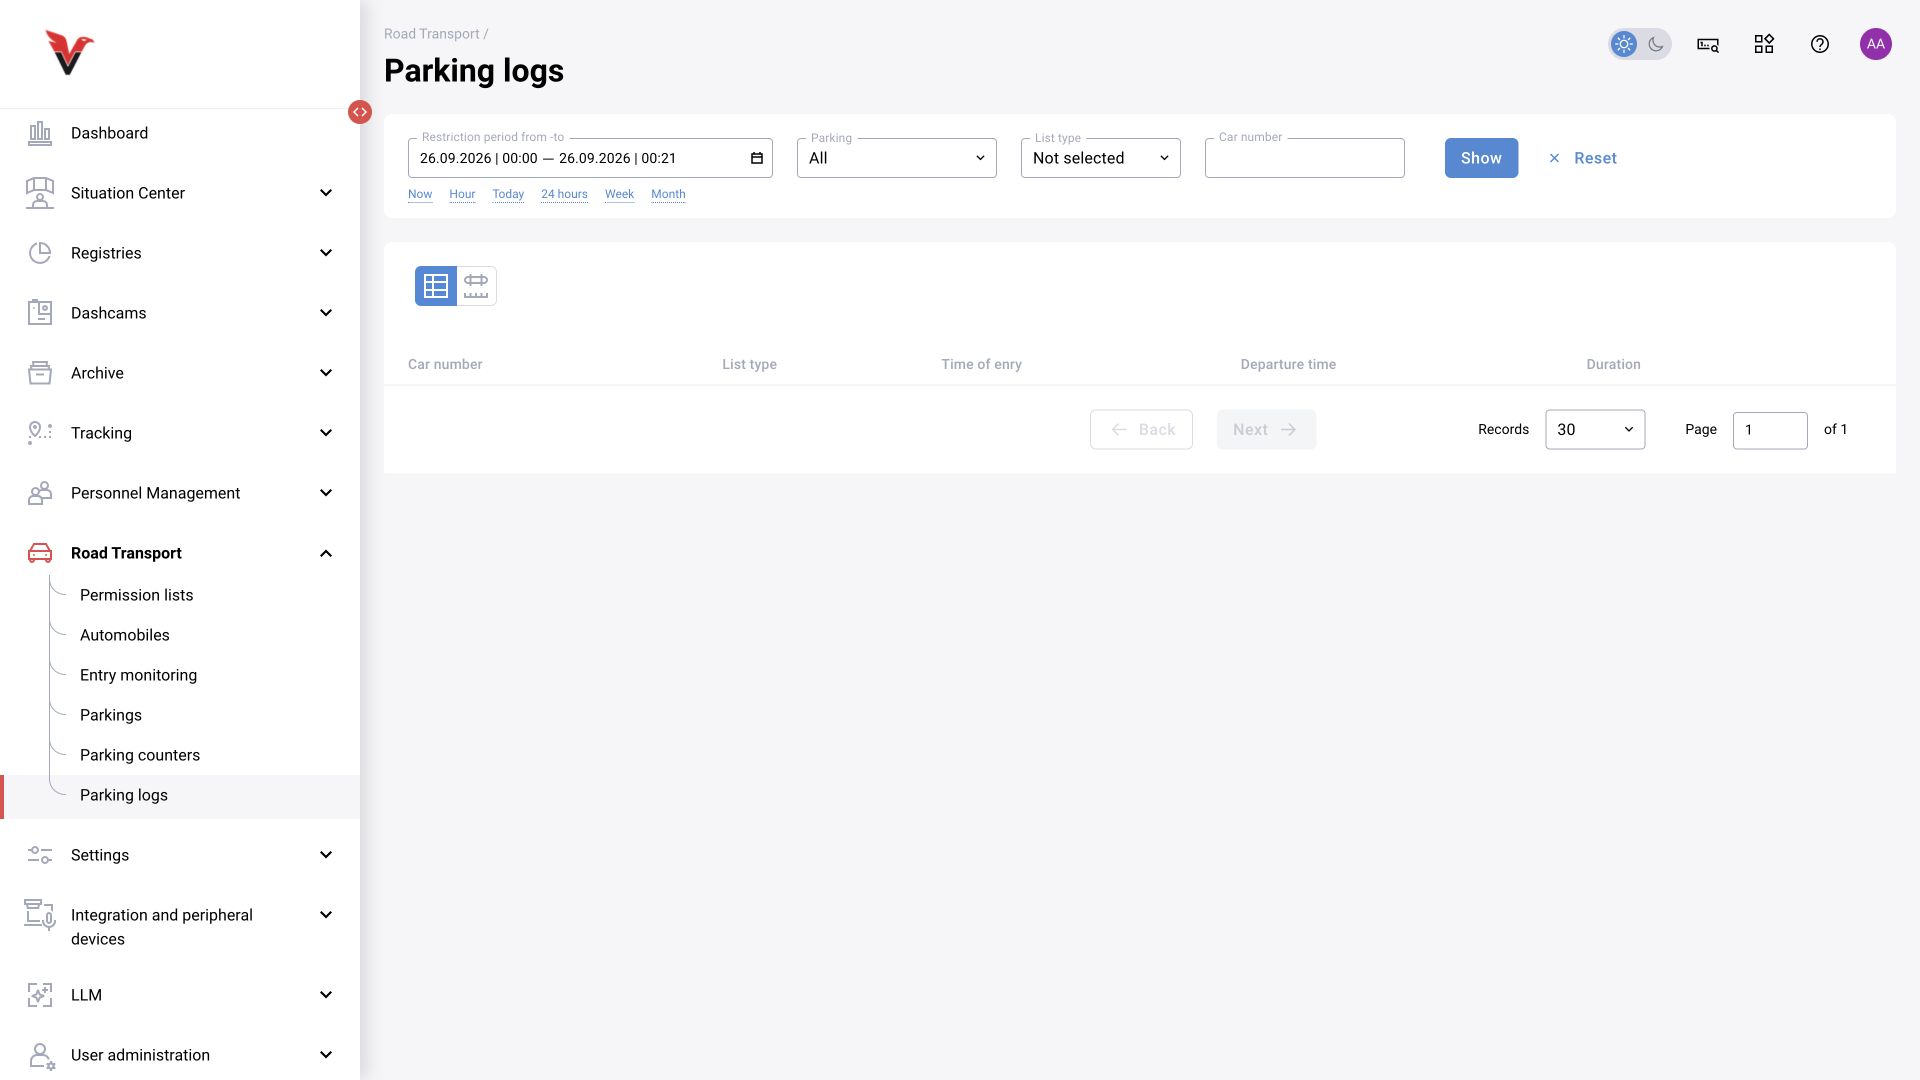
Task: Click the Dashcams icon
Action: 40,313
